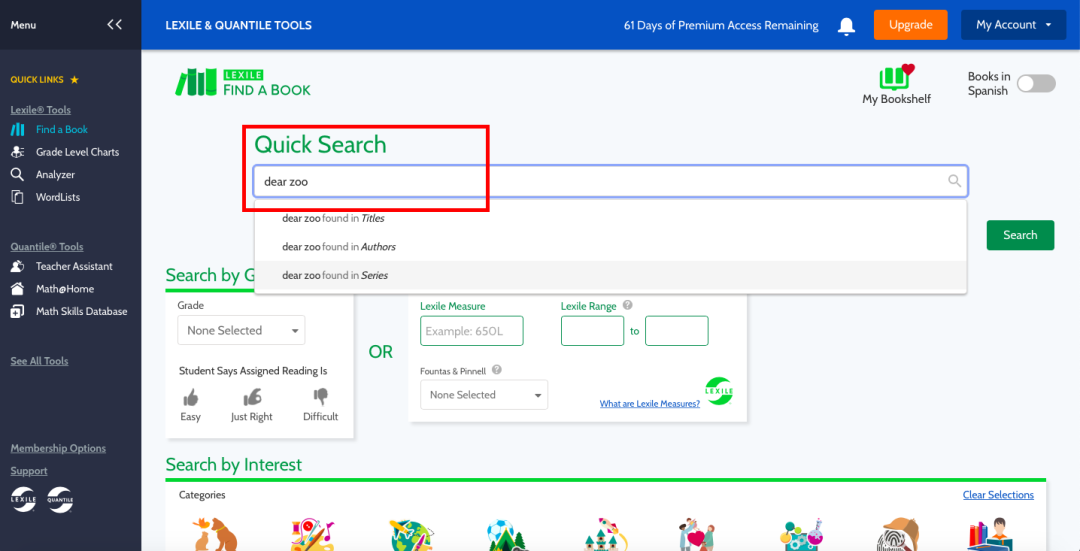
Task: Open the notifications bell
Action: 846,25
